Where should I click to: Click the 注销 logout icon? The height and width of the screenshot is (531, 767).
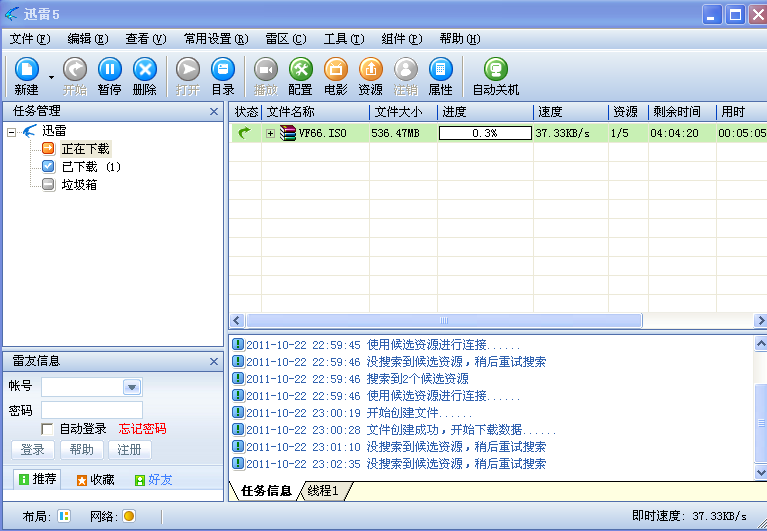tap(406, 69)
